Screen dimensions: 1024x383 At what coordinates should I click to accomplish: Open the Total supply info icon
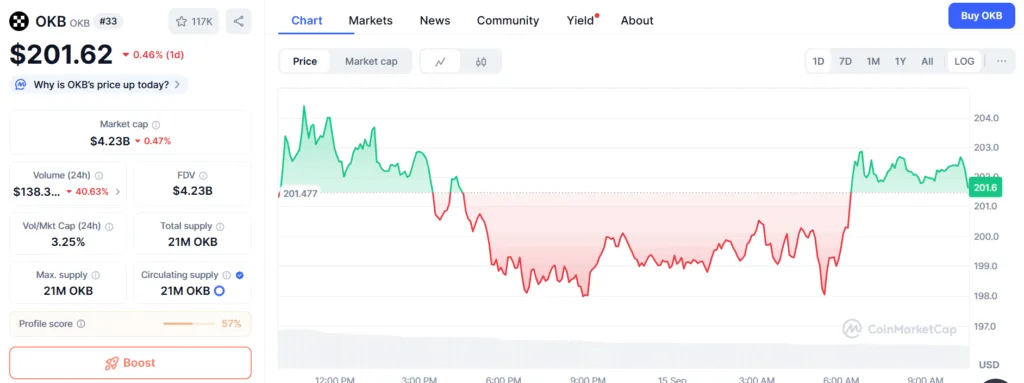(x=220, y=226)
